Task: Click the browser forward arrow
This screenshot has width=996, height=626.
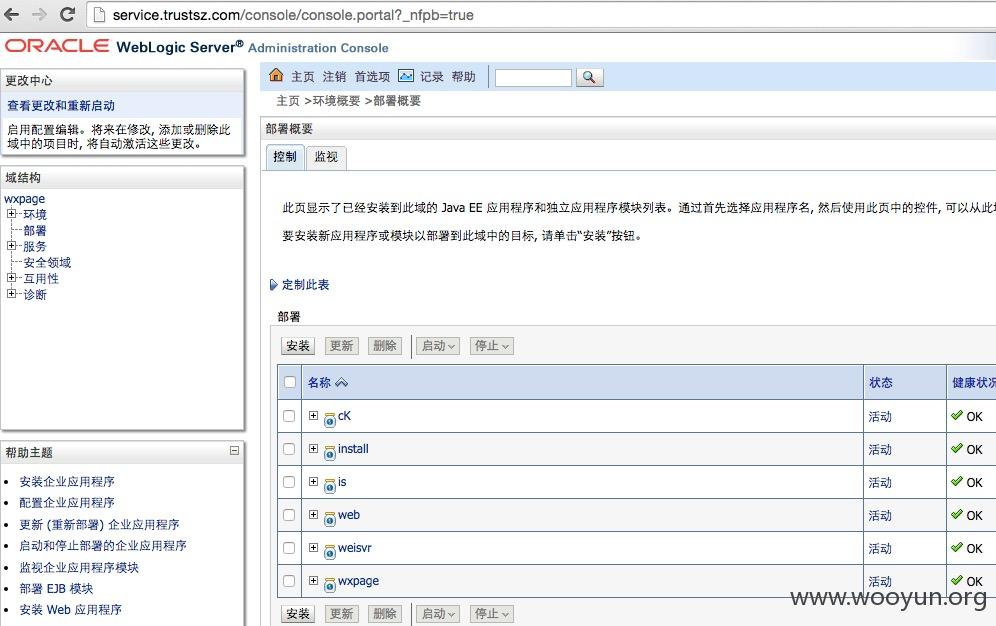Action: pos(39,15)
